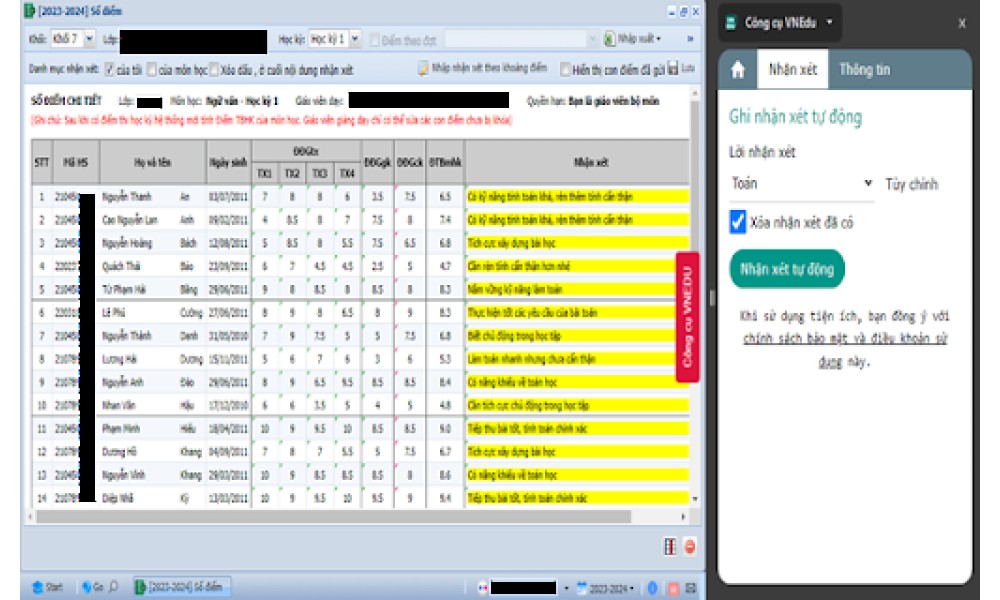
Task: Click the grade table's vertical scrollbar down arrow
Action: [x=695, y=499]
